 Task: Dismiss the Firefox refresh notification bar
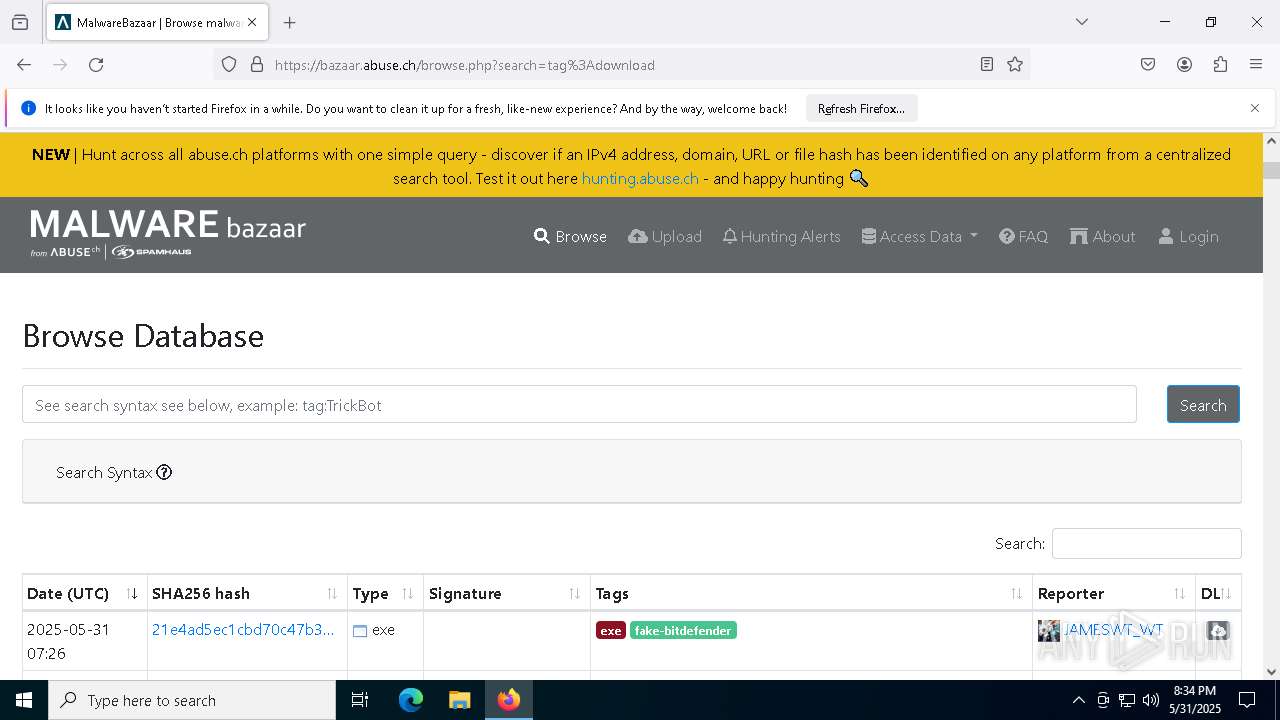click(x=1255, y=108)
